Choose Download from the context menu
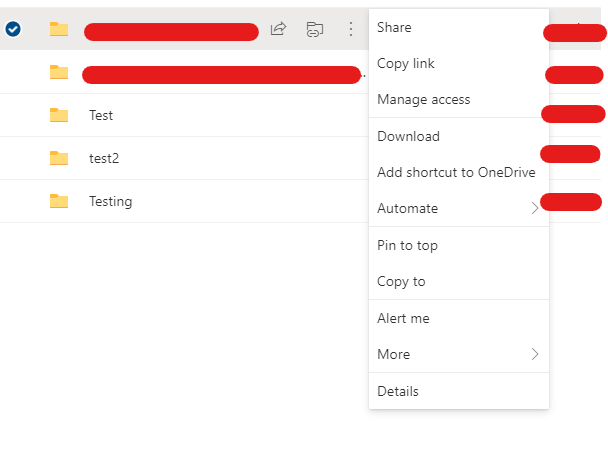Viewport: 608px width, 449px height. pyautogui.click(x=408, y=137)
